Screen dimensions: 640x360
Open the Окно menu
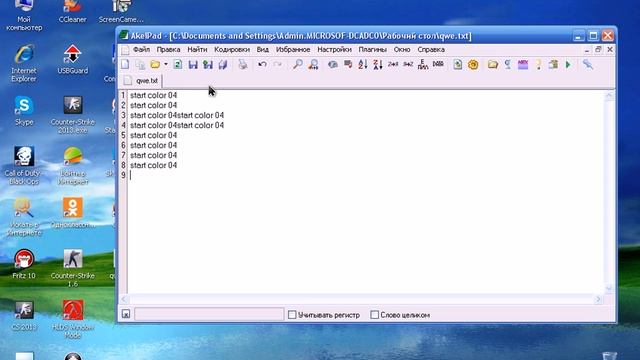point(402,49)
